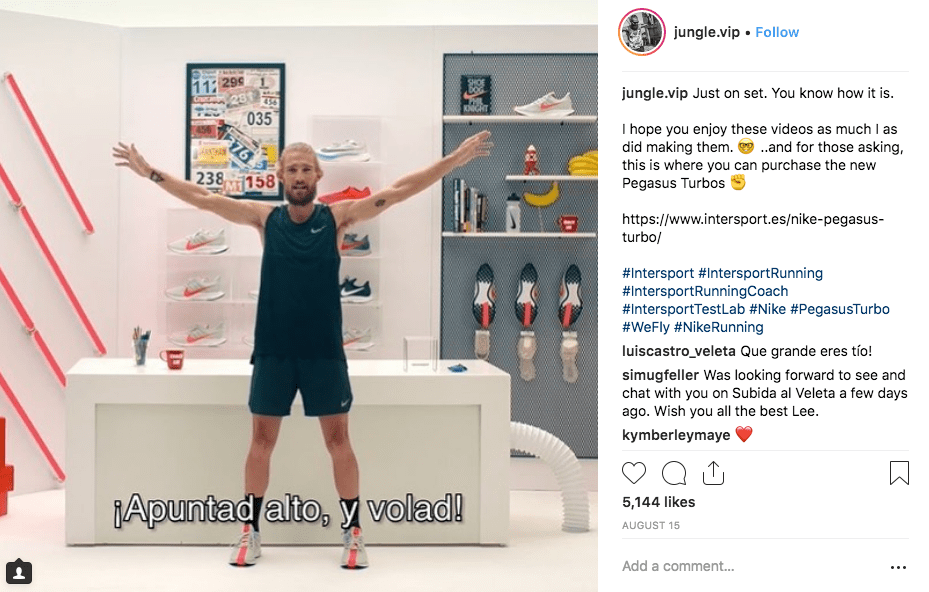
Task: View luiscastro_veleta commenter profile
Action: click(x=679, y=351)
